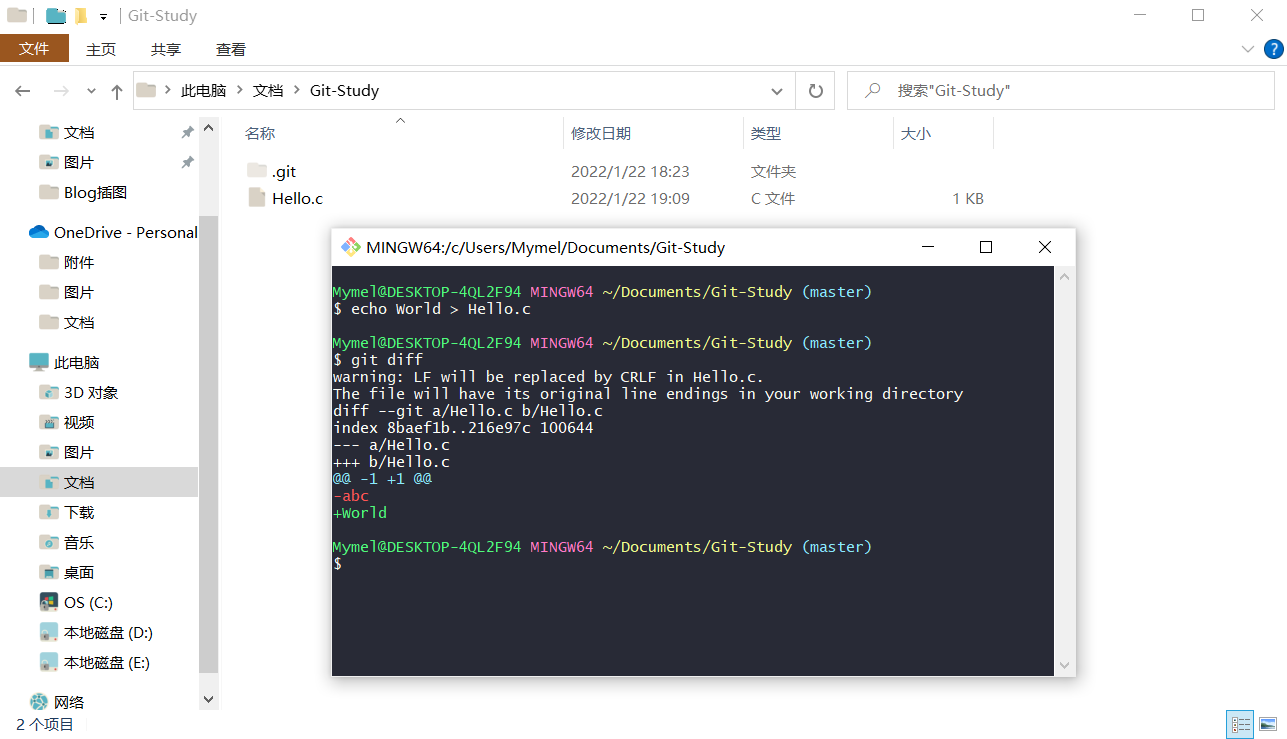
Task: Open pinned 文档 in quick access
Action: tap(79, 132)
